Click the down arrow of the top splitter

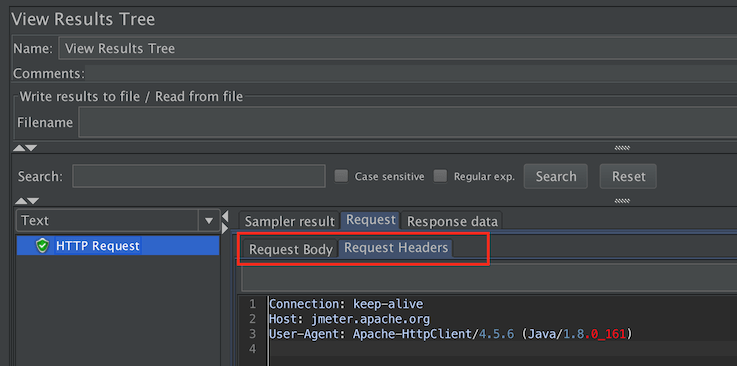click(x=31, y=148)
